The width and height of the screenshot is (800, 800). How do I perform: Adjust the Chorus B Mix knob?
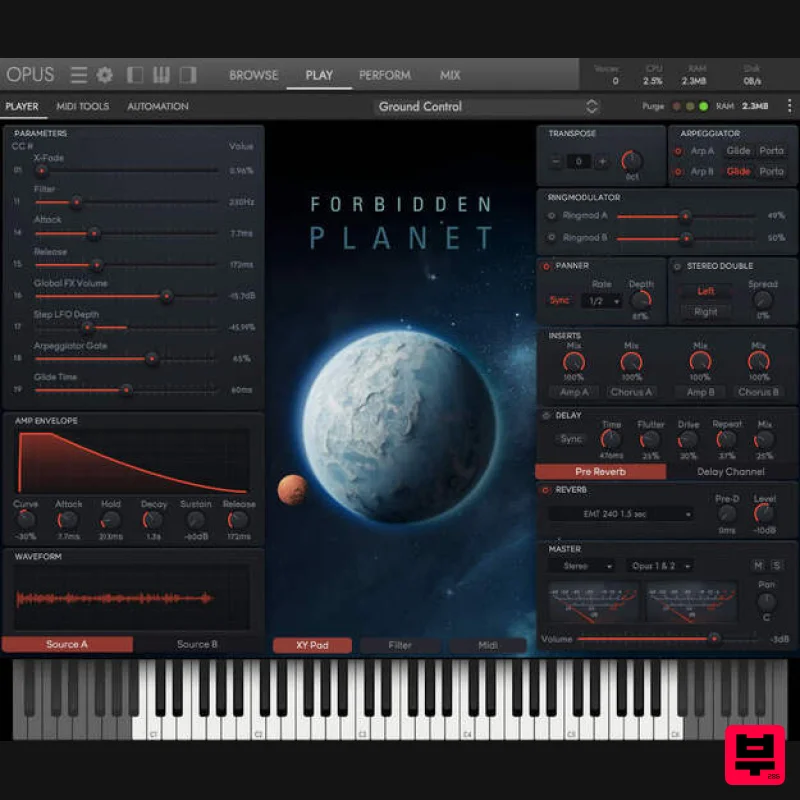pyautogui.click(x=759, y=363)
